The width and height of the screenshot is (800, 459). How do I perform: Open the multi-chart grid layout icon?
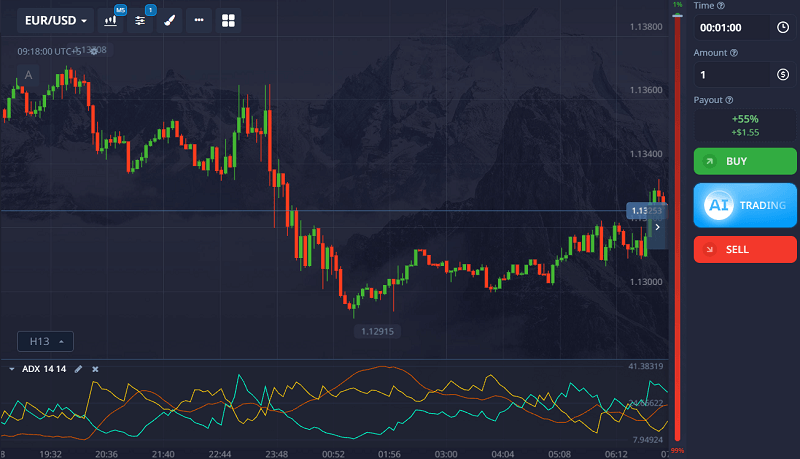pos(228,20)
